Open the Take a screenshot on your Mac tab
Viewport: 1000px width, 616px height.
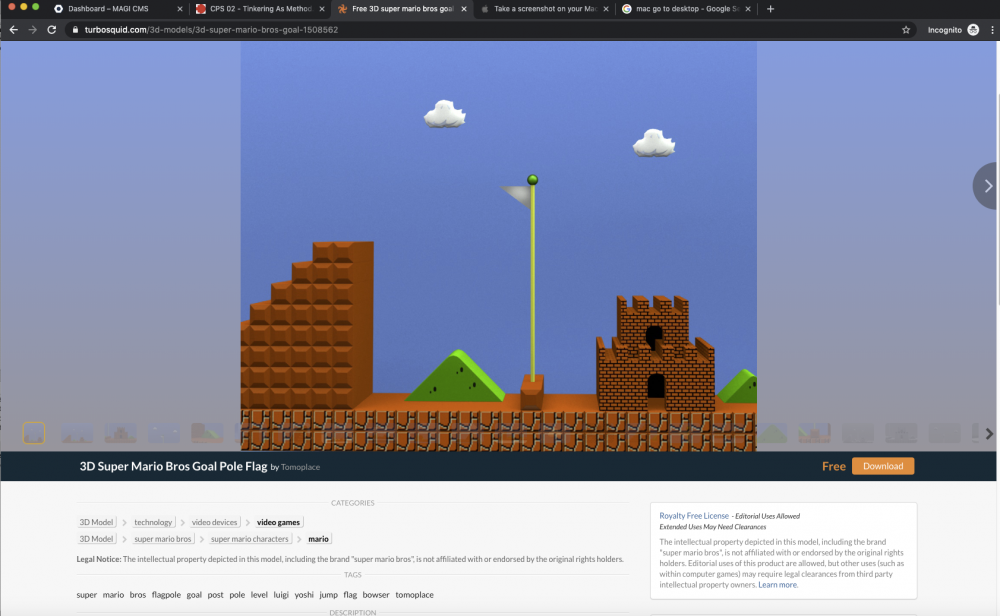tap(545, 9)
